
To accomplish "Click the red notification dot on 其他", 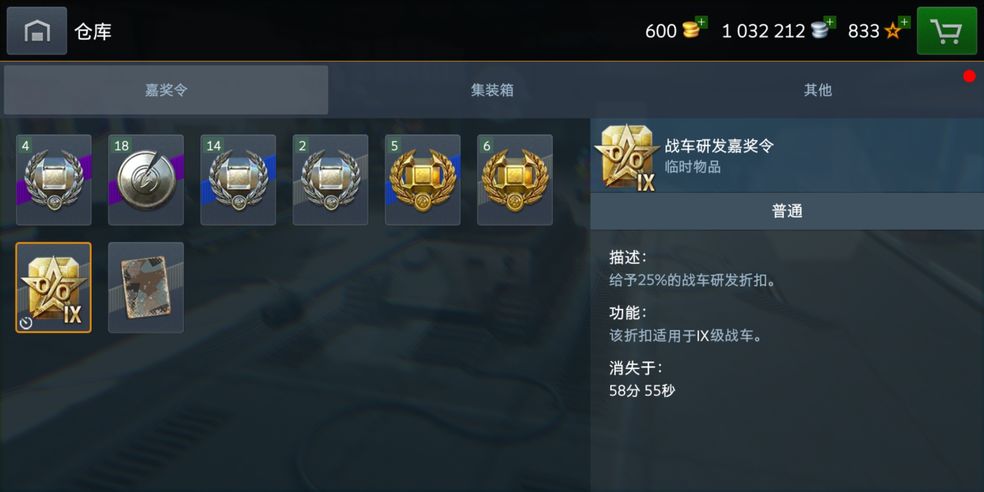I will (970, 76).
